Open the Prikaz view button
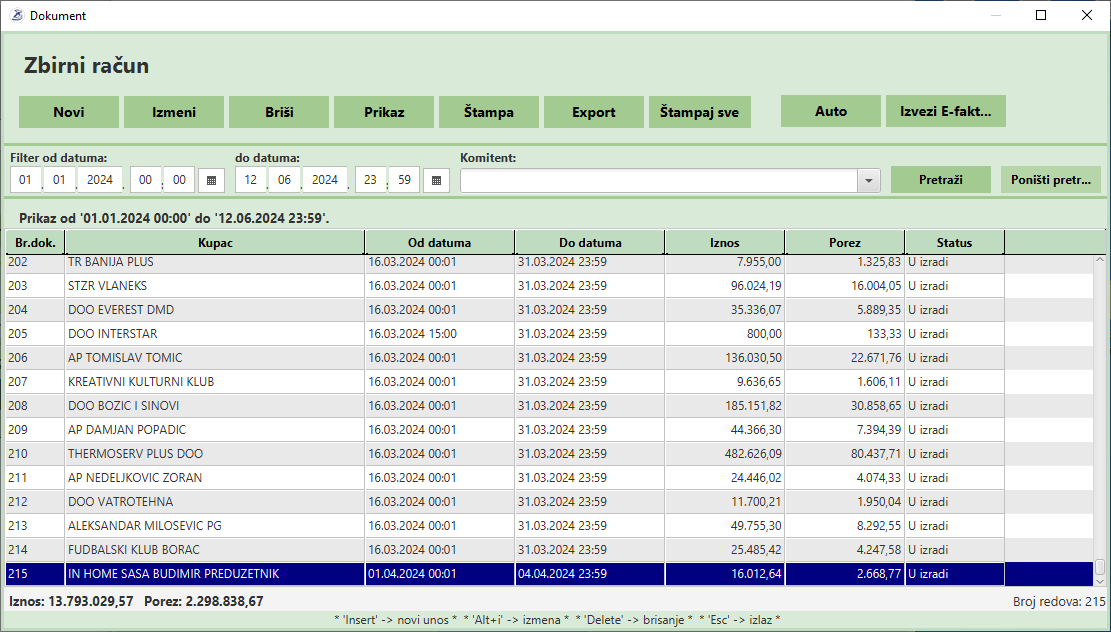 [384, 112]
